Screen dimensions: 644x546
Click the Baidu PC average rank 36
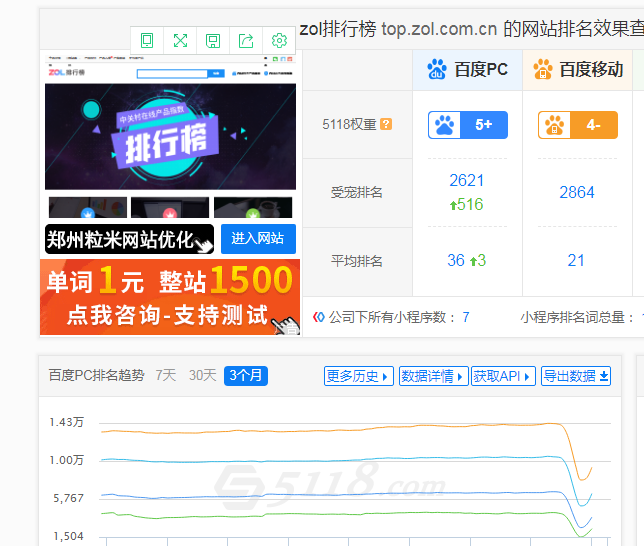[x=456, y=260]
